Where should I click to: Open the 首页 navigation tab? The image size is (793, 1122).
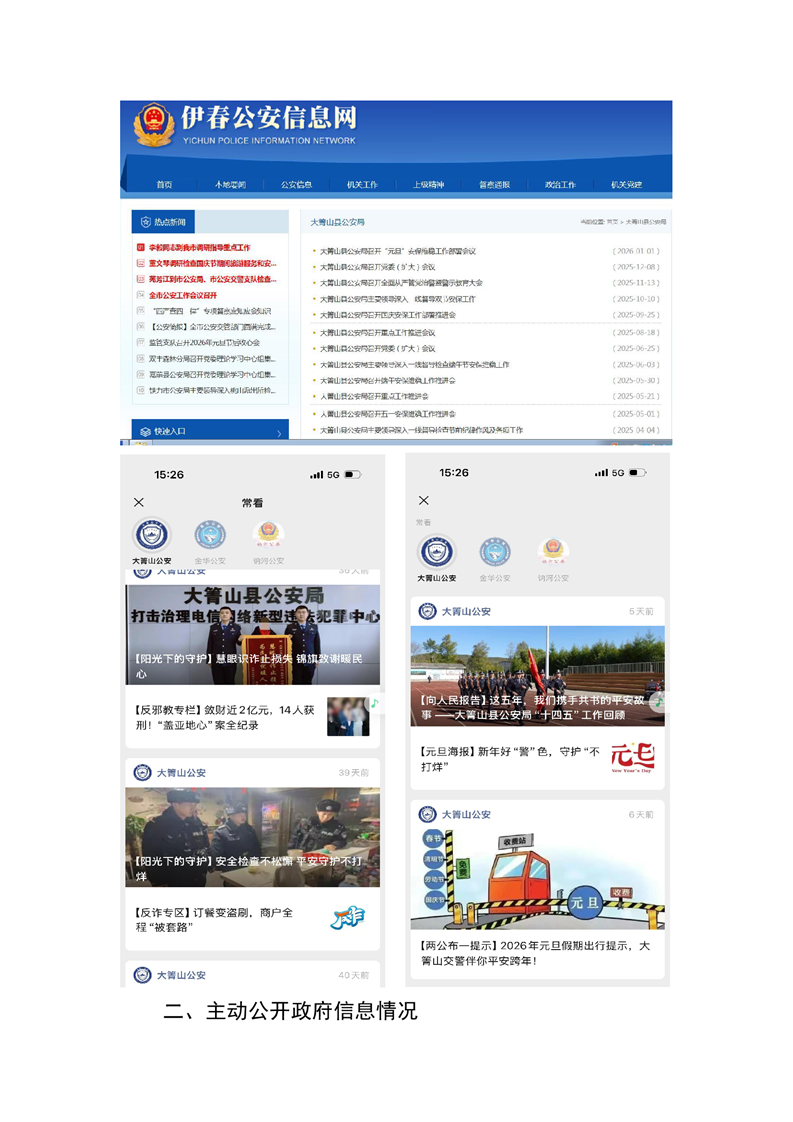pos(164,185)
